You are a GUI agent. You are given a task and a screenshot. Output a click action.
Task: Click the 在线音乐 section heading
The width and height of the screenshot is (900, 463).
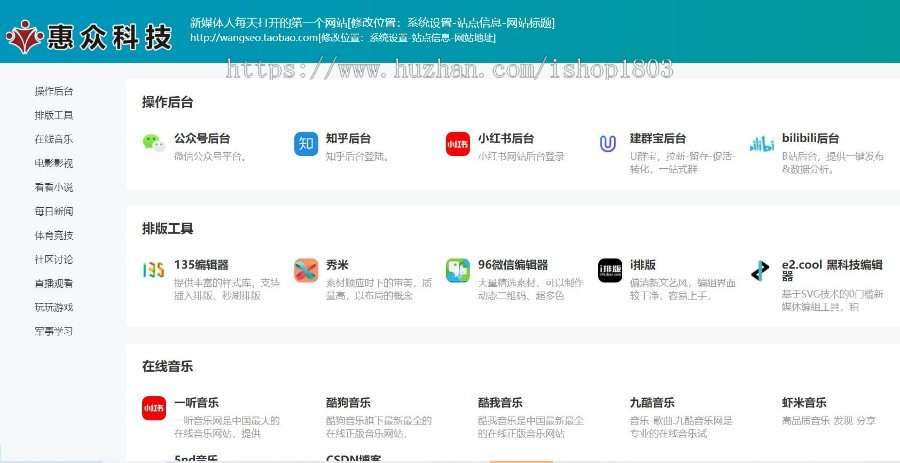168,367
